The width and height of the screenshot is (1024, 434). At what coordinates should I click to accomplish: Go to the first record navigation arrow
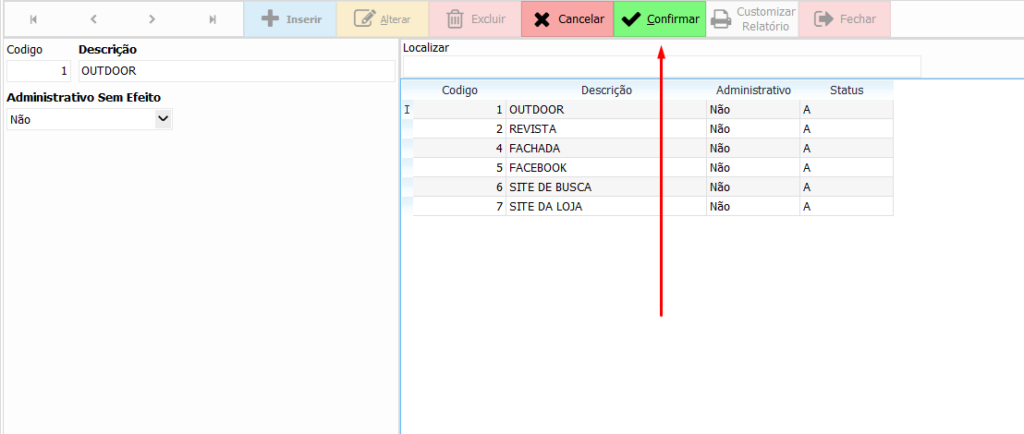point(33,19)
